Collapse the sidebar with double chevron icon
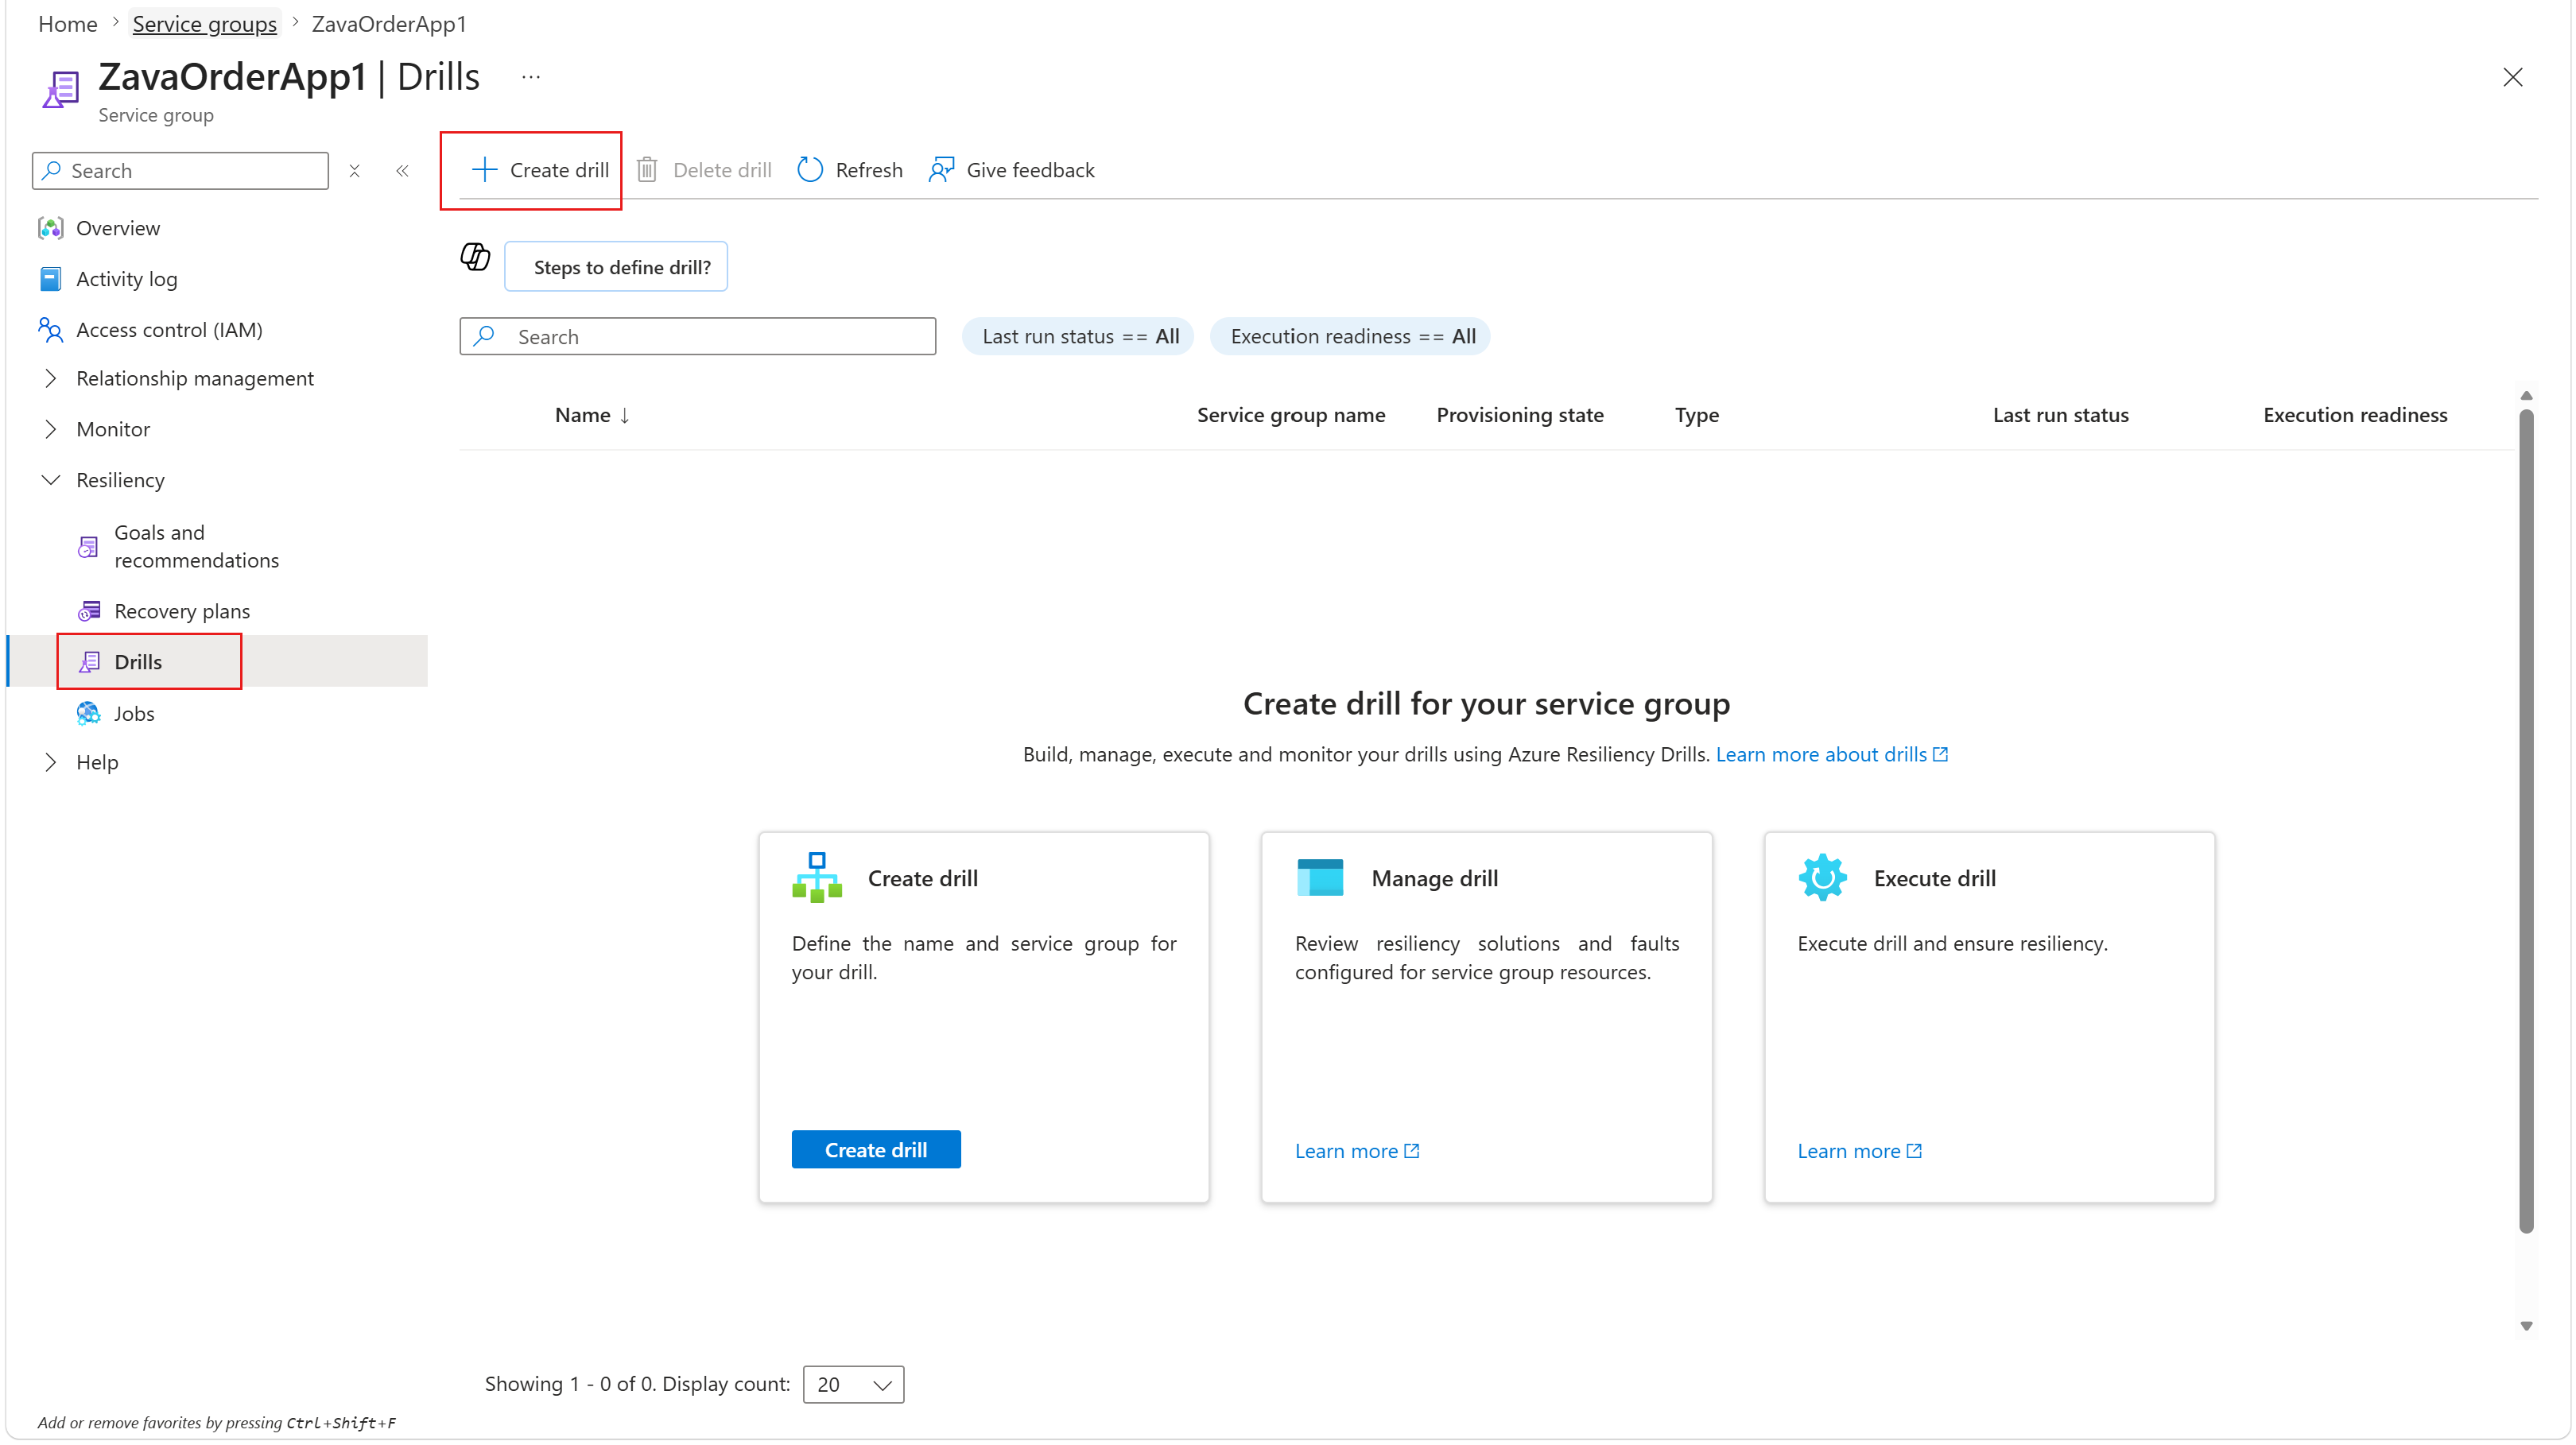This screenshot has height=1445, width=2576. (402, 171)
